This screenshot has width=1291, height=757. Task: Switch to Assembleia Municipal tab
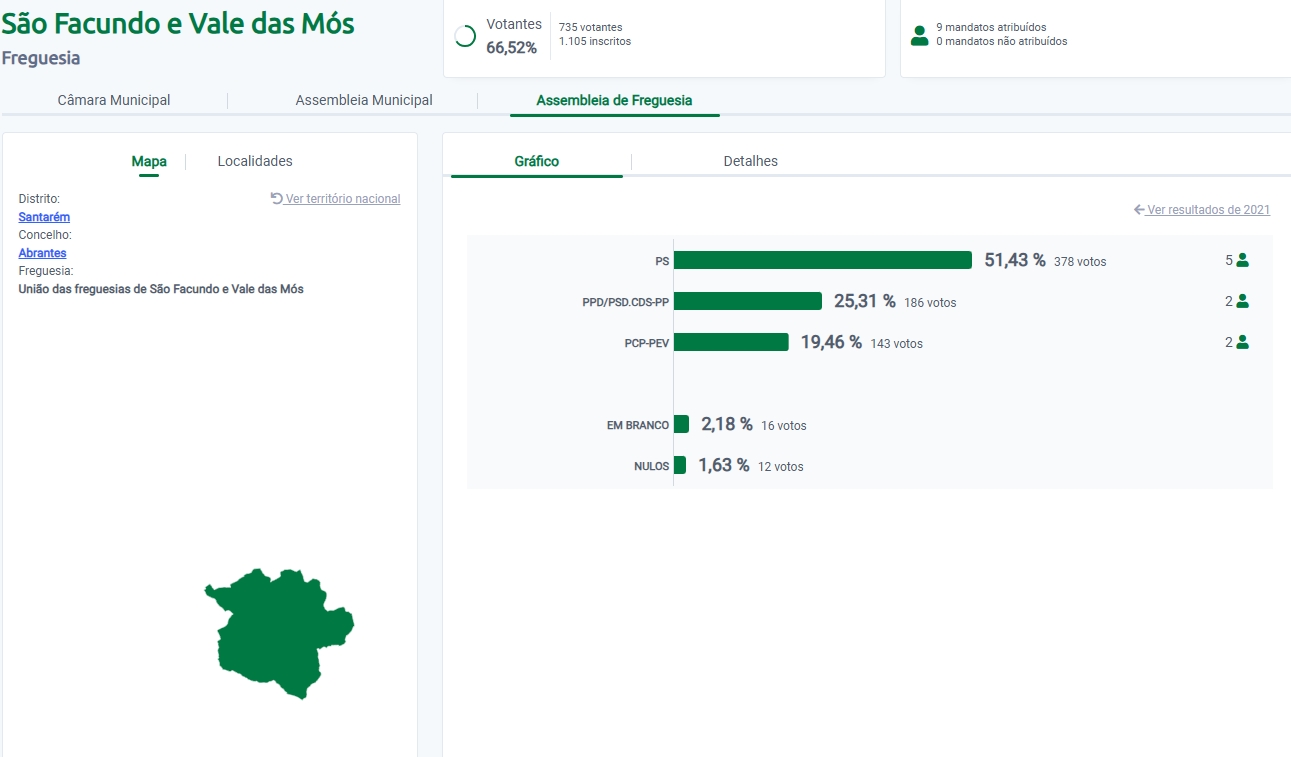364,100
